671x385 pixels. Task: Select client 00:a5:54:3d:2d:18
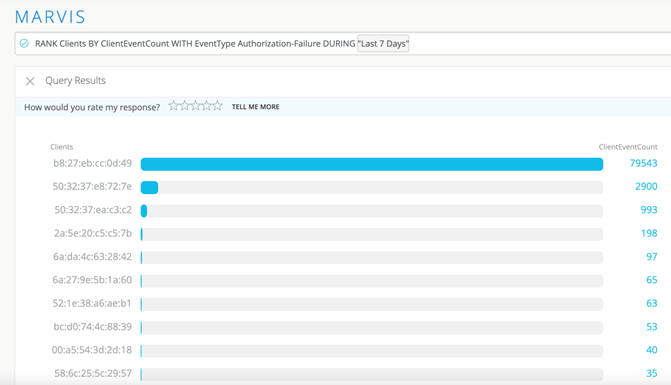[92, 350]
